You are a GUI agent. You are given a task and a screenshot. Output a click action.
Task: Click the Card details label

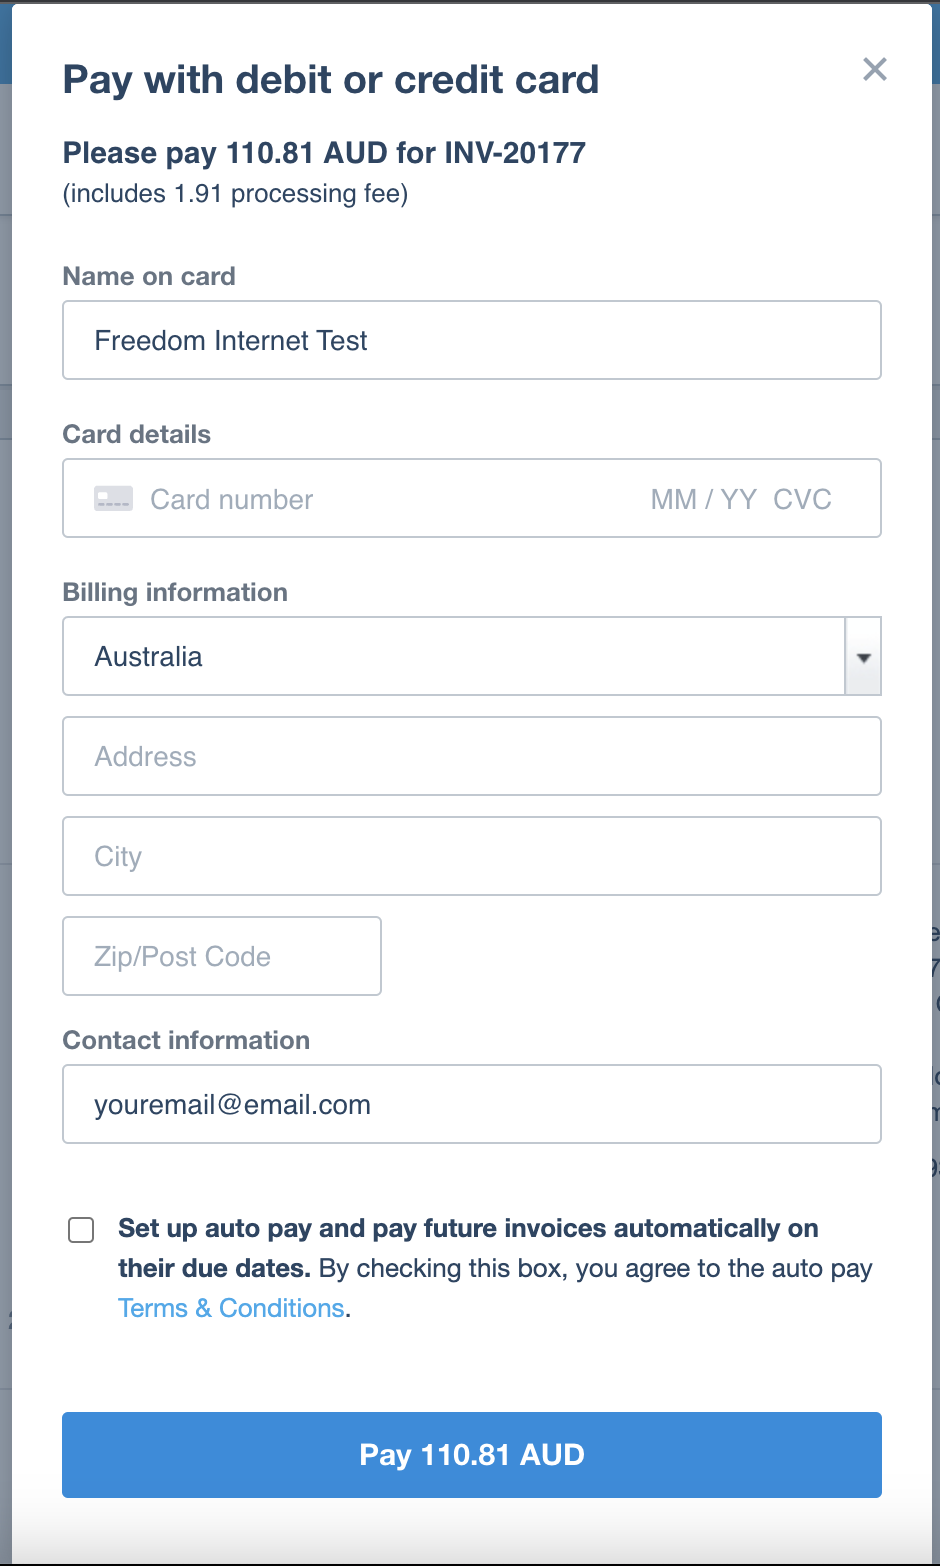click(137, 434)
